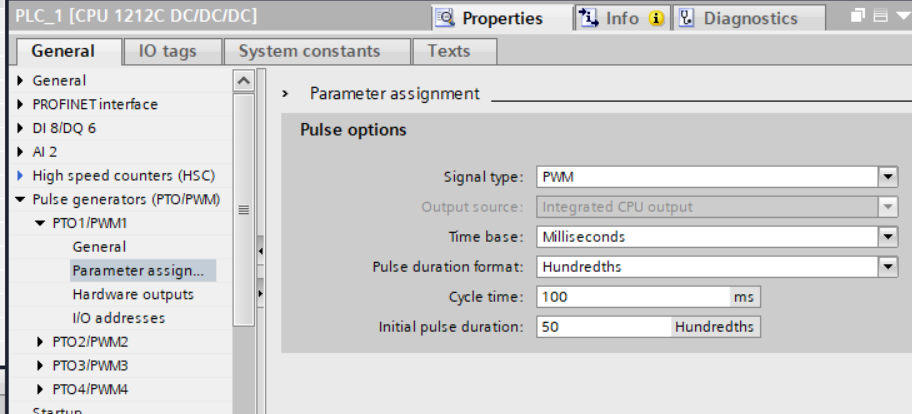
Task: Collapse the Parameter assignment section arrow
Action: [287, 94]
